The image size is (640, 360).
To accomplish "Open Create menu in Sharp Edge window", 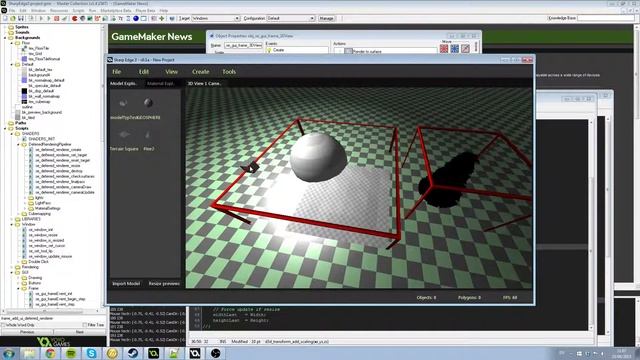I will click(x=200, y=71).
